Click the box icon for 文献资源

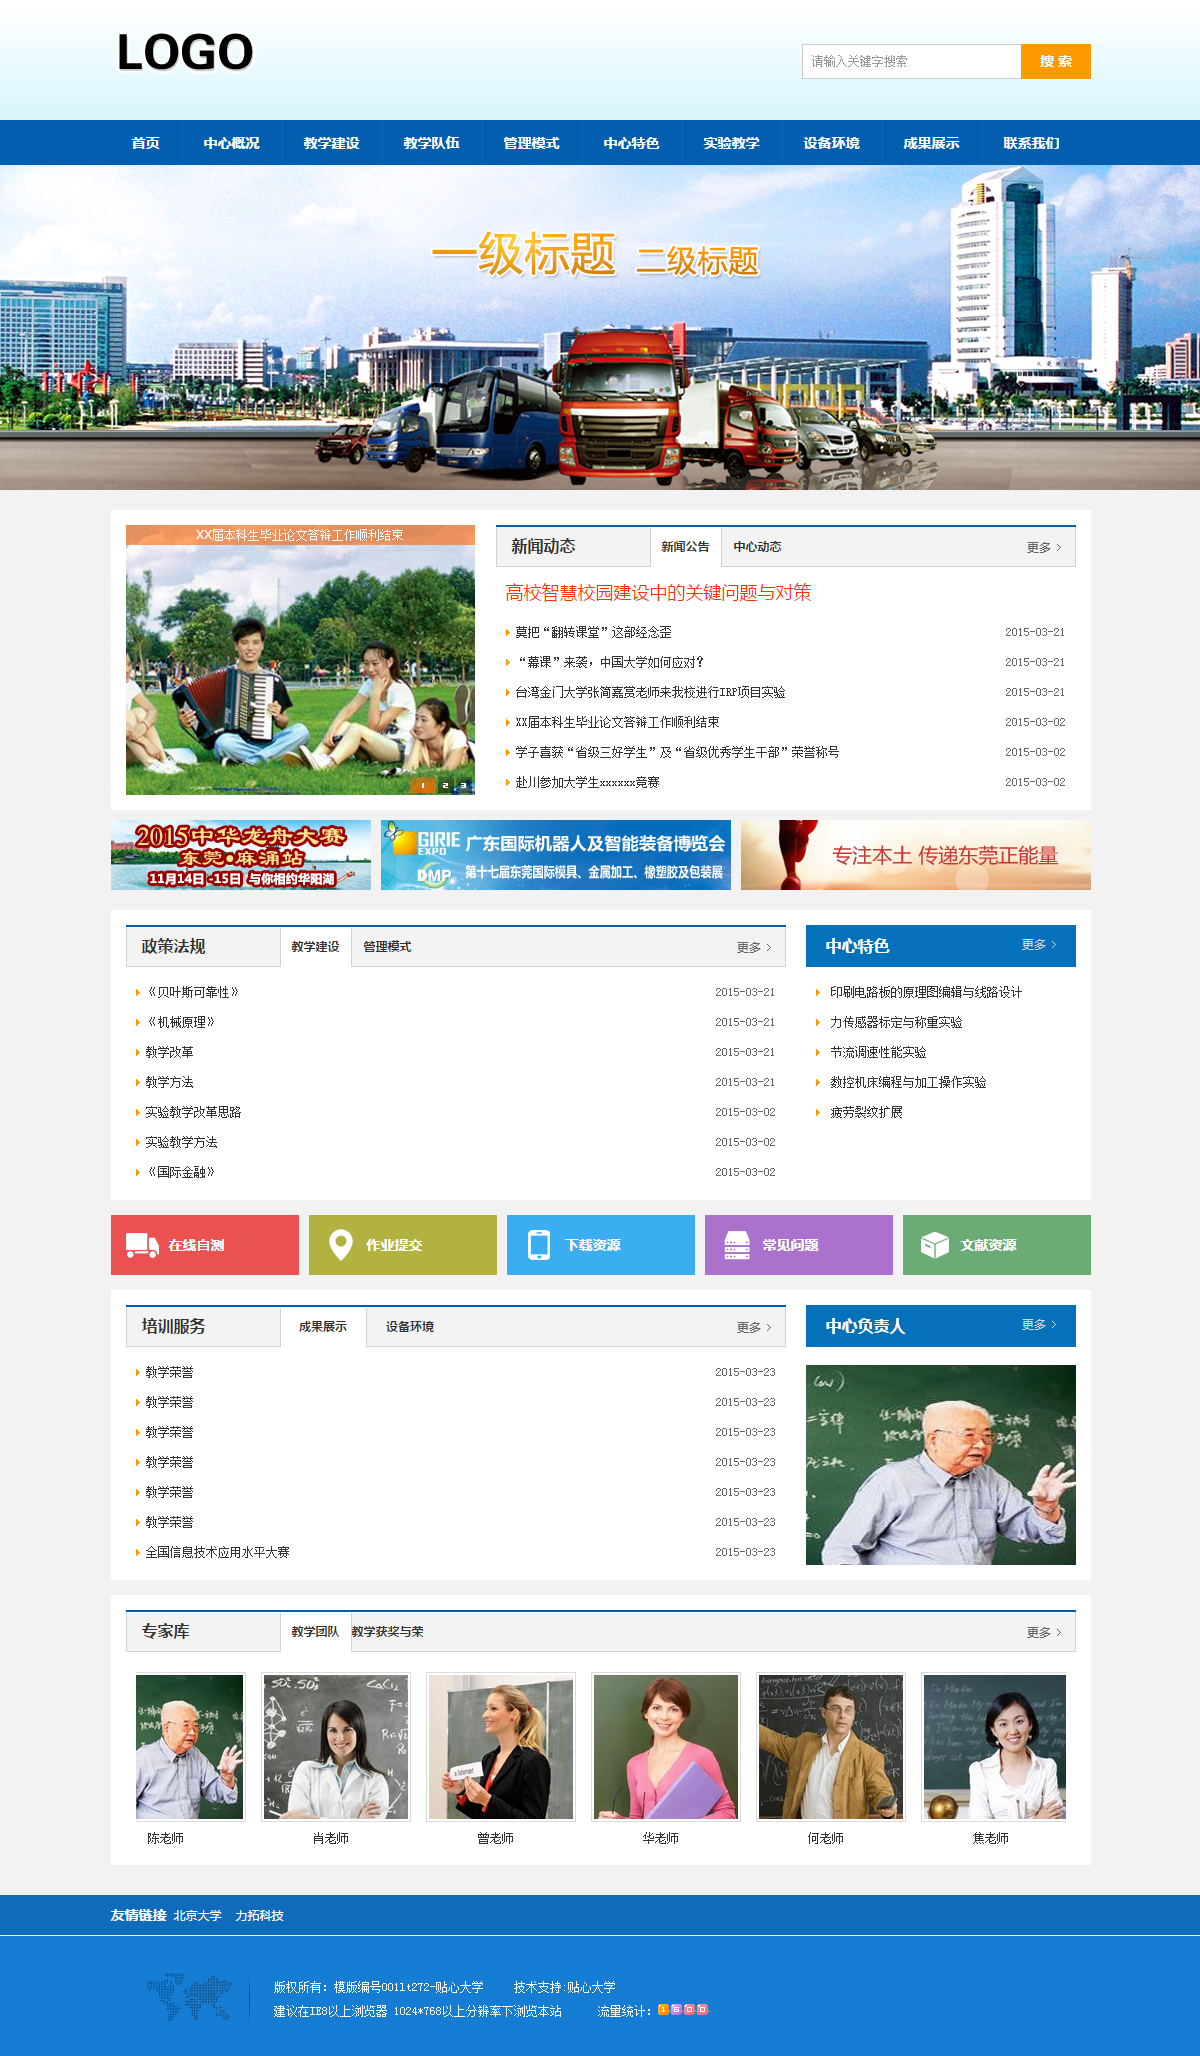pyautogui.click(x=934, y=1245)
